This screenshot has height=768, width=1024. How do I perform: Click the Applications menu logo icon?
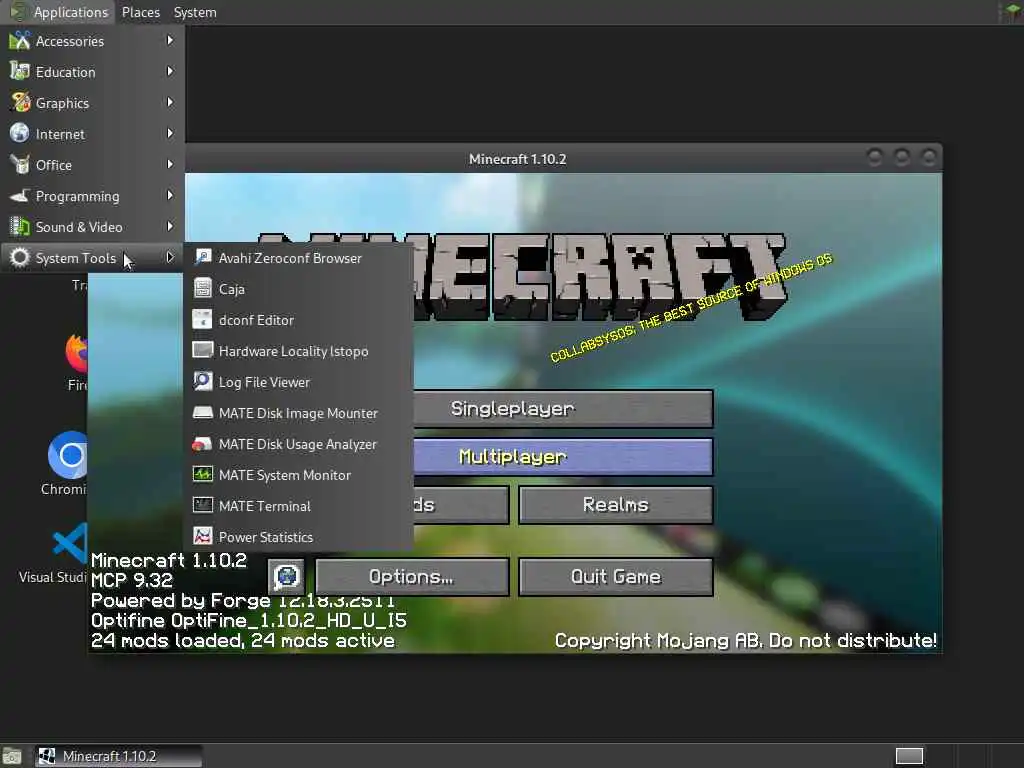coord(18,12)
